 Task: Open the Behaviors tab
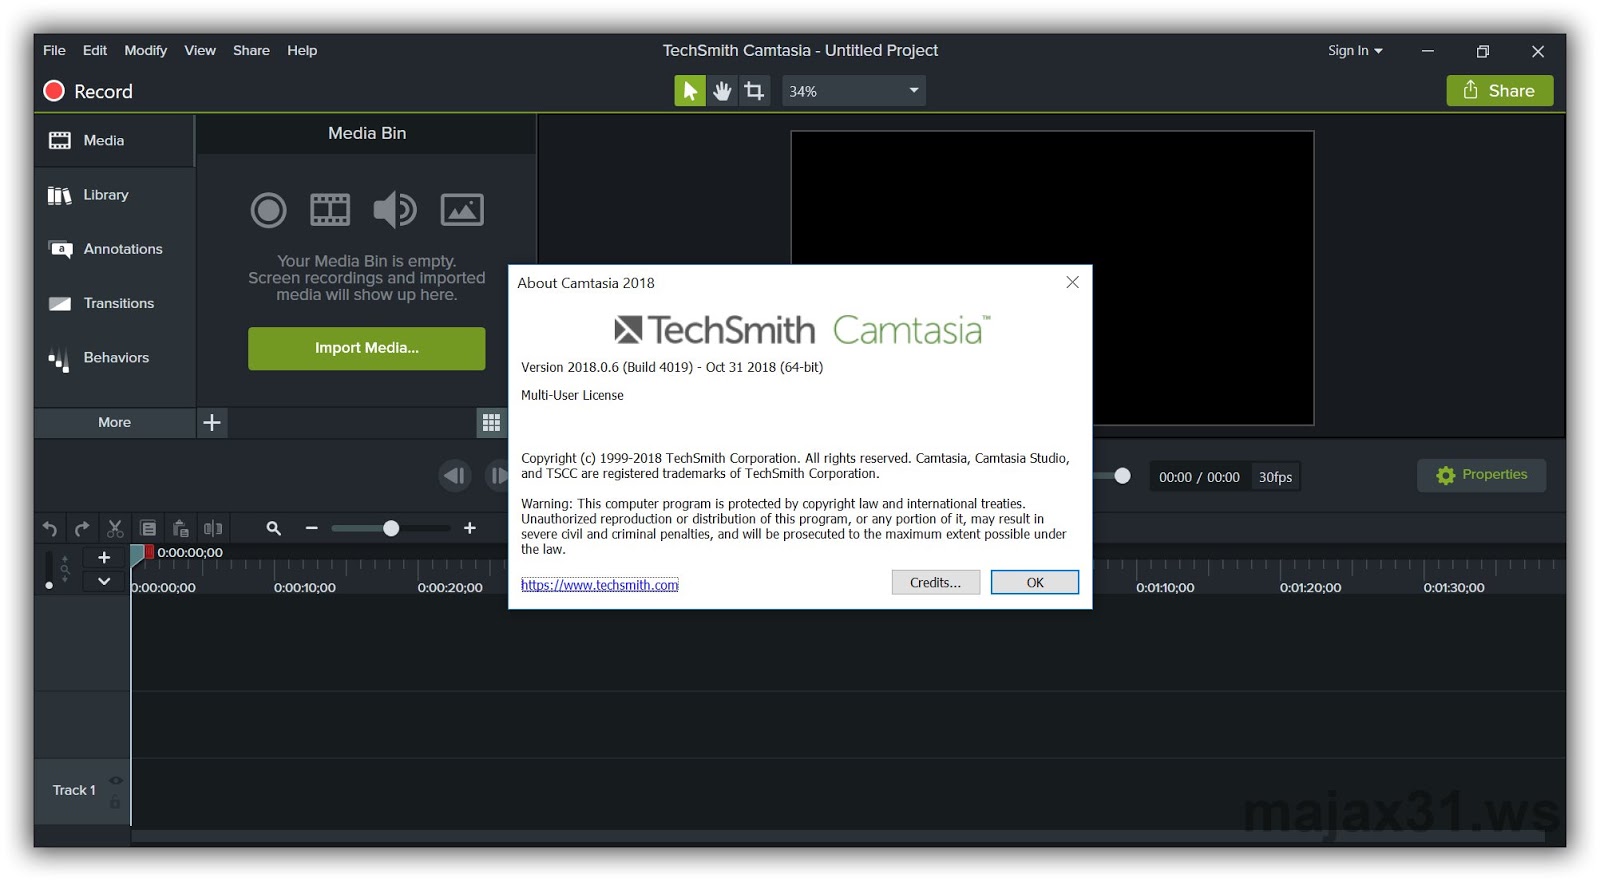tap(114, 357)
